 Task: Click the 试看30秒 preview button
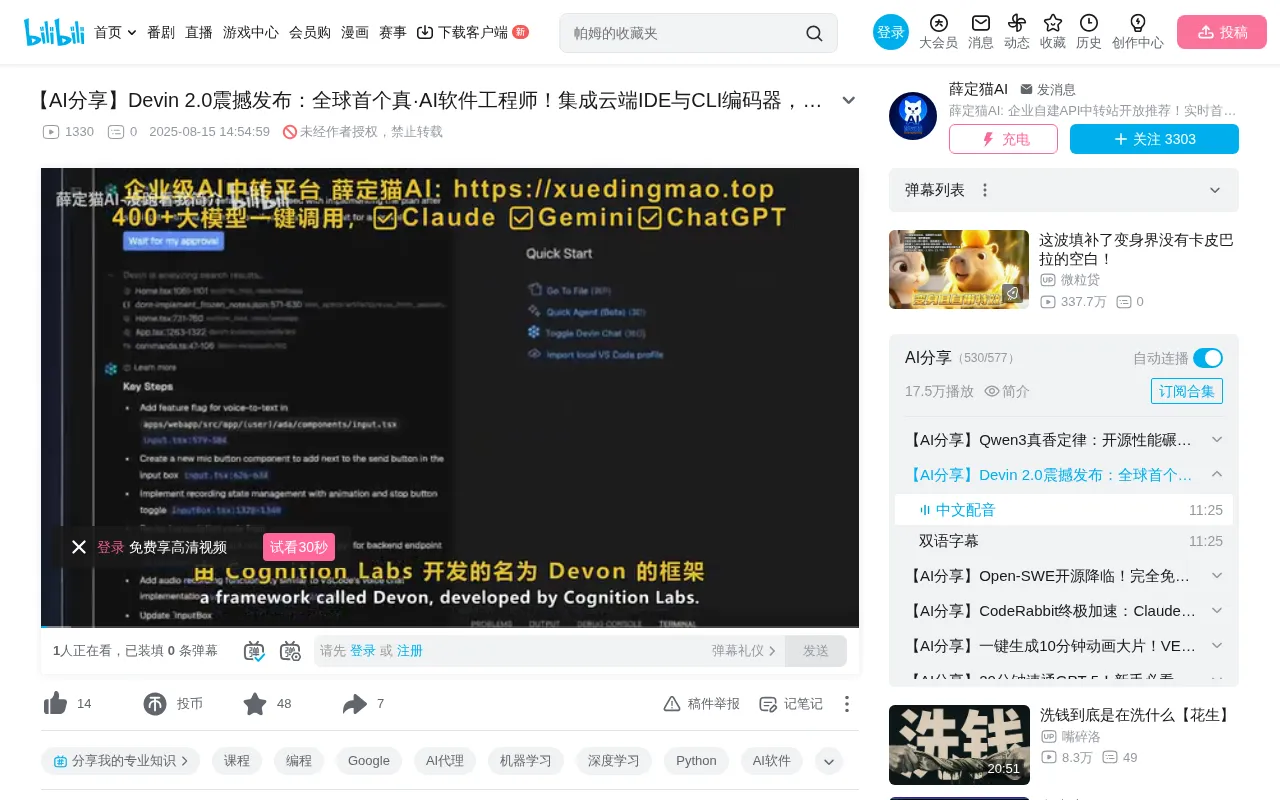[x=299, y=547]
